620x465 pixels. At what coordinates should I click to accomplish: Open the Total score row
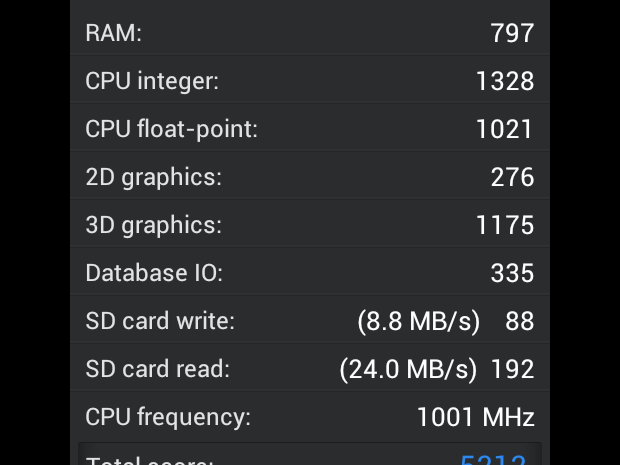click(310, 454)
